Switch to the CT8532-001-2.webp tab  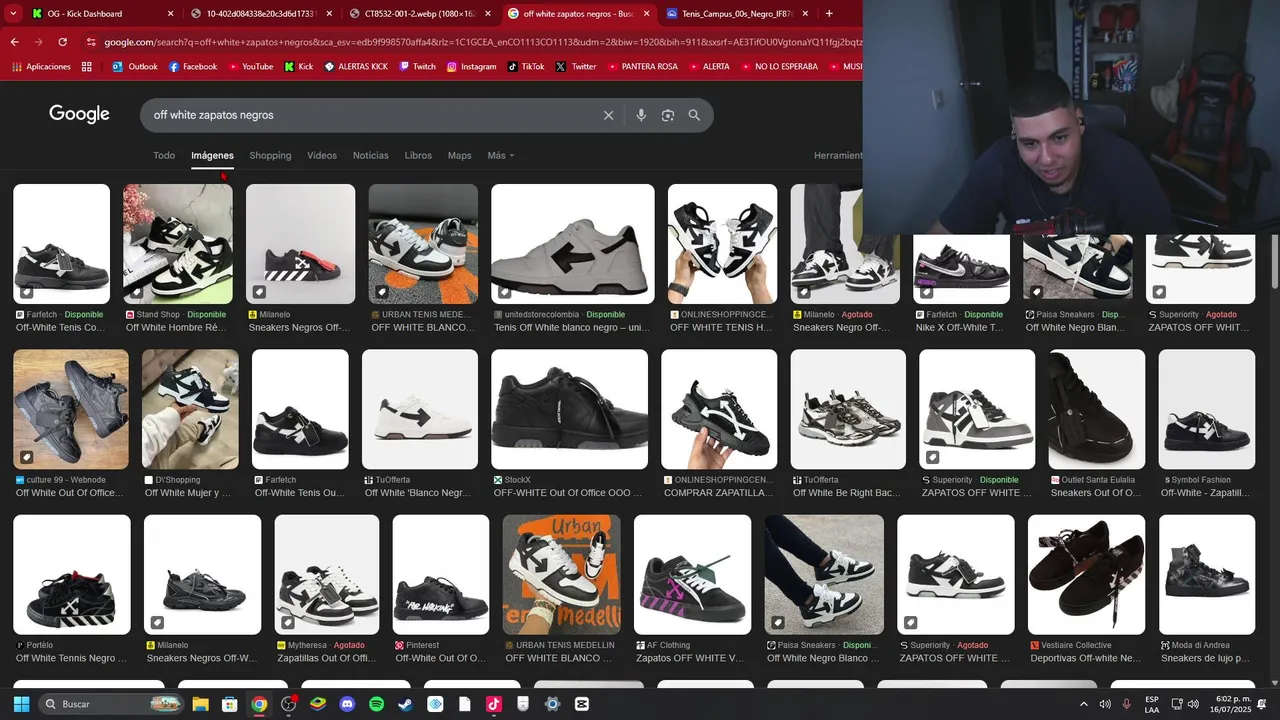pyautogui.click(x=418, y=13)
